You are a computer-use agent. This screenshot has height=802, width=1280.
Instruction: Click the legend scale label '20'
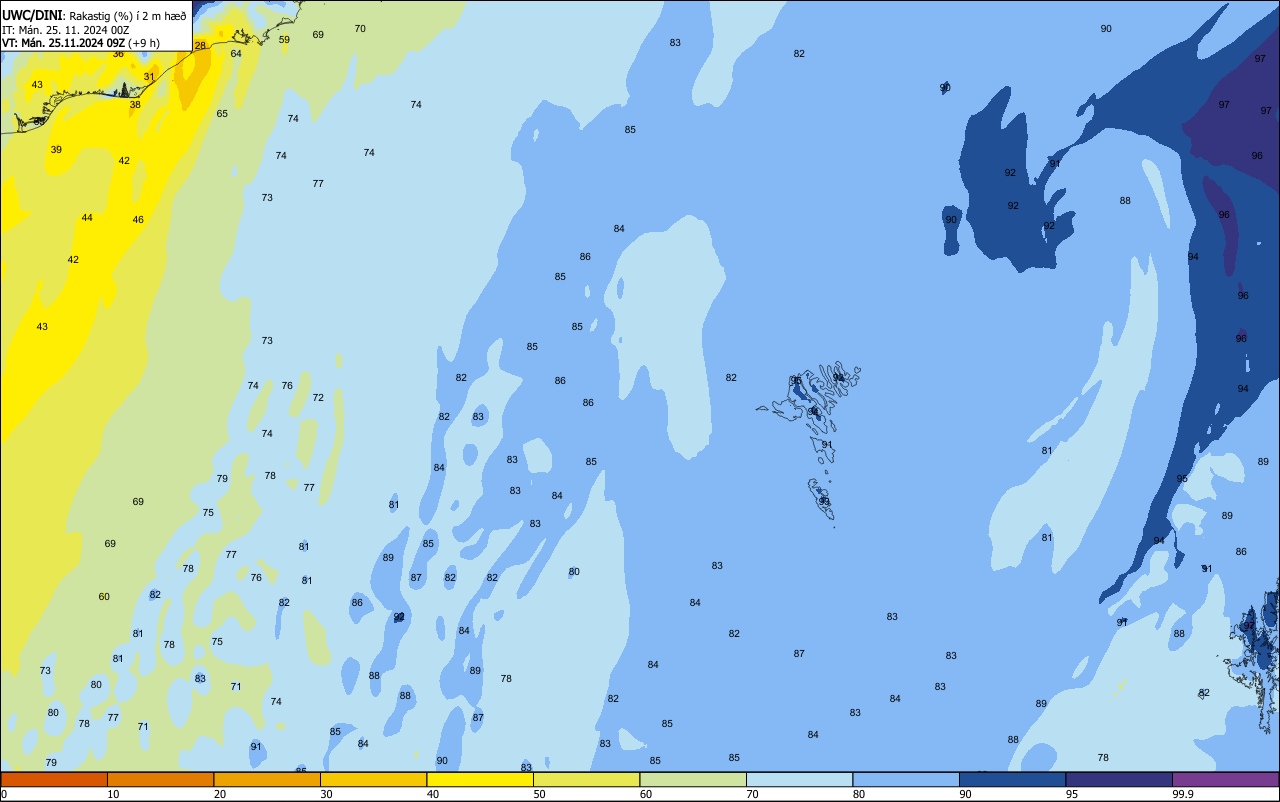click(220, 794)
